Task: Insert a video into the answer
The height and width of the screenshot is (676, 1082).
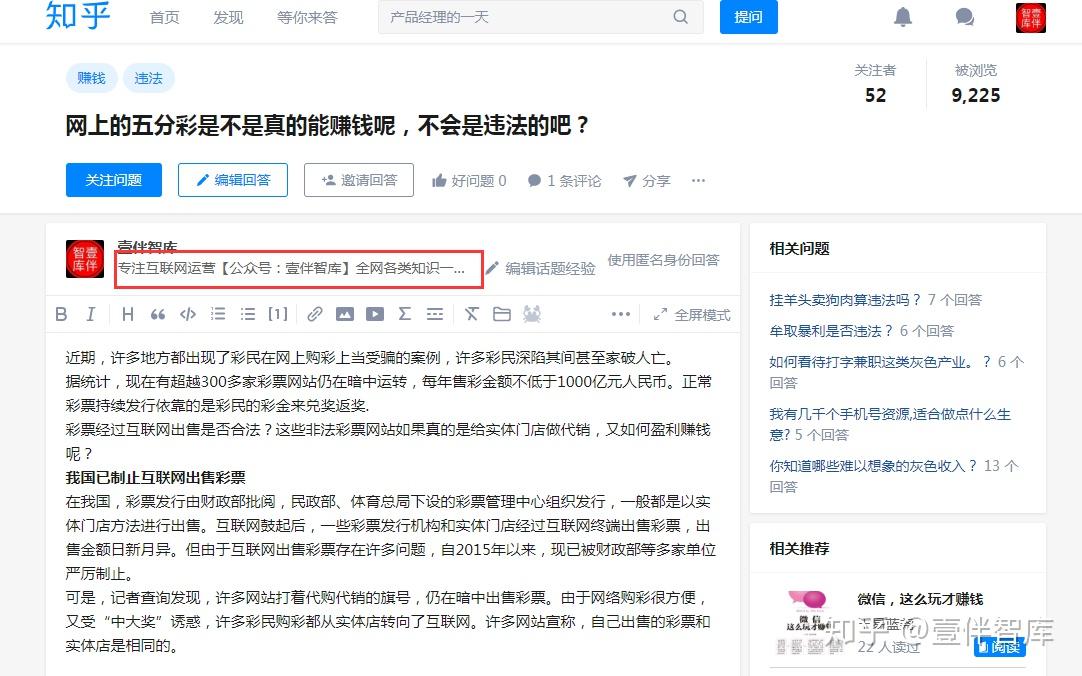Action: tap(374, 313)
